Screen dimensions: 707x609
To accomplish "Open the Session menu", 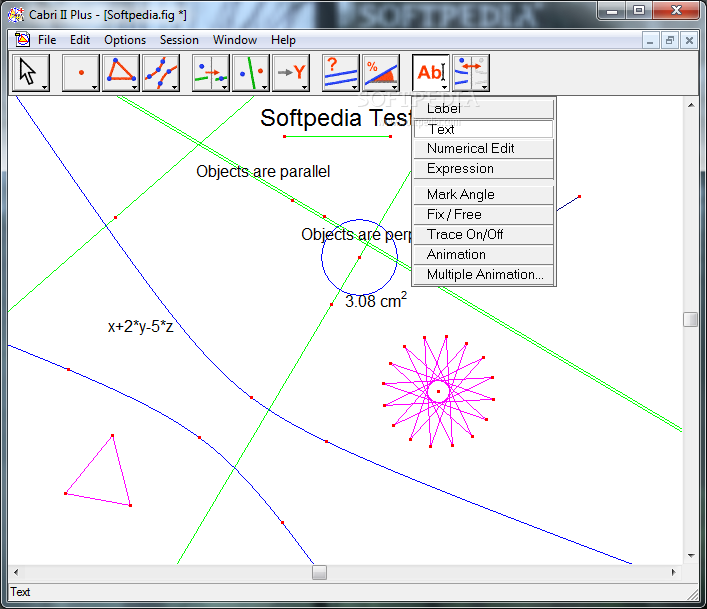I will [x=179, y=40].
